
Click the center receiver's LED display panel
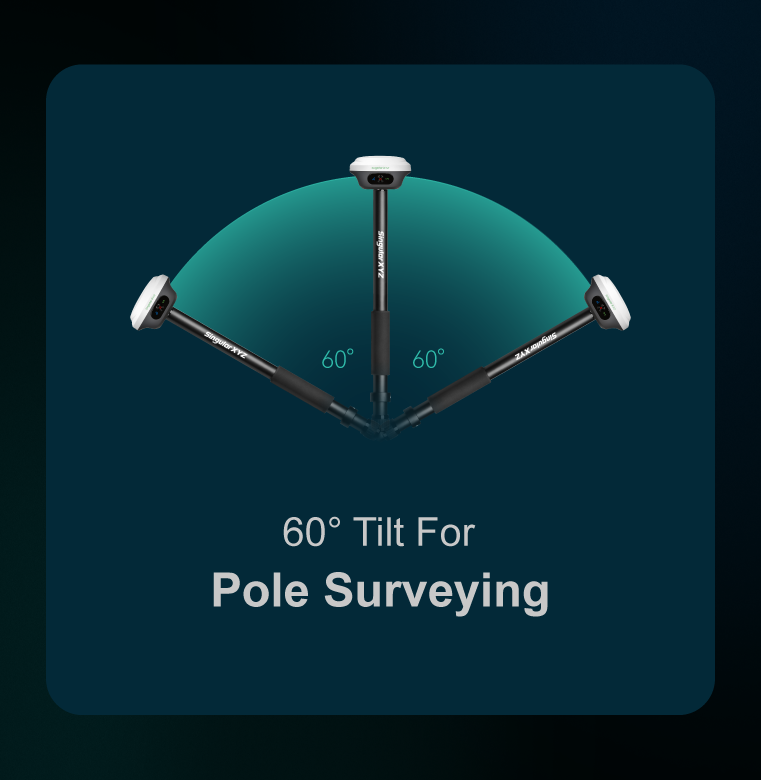click(380, 179)
